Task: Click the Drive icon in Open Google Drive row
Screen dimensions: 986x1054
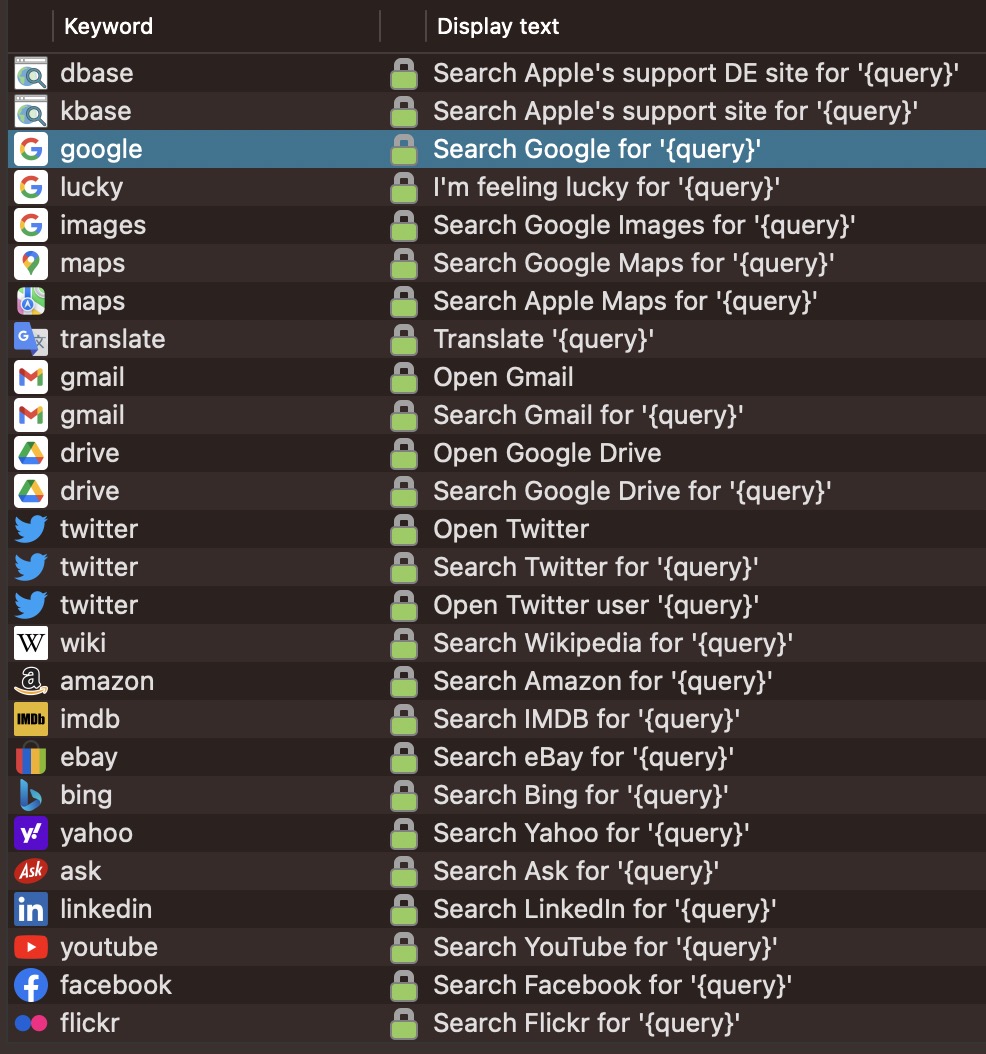Action: coord(31,453)
